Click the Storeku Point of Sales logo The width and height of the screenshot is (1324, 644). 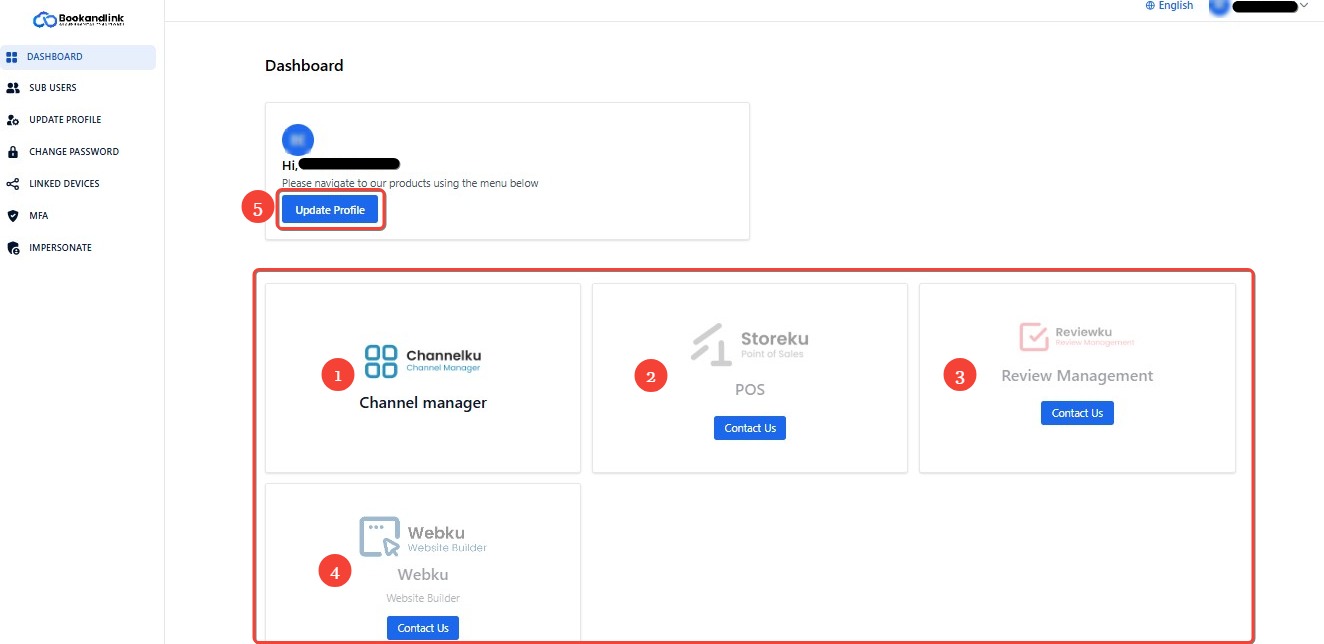pos(749,345)
